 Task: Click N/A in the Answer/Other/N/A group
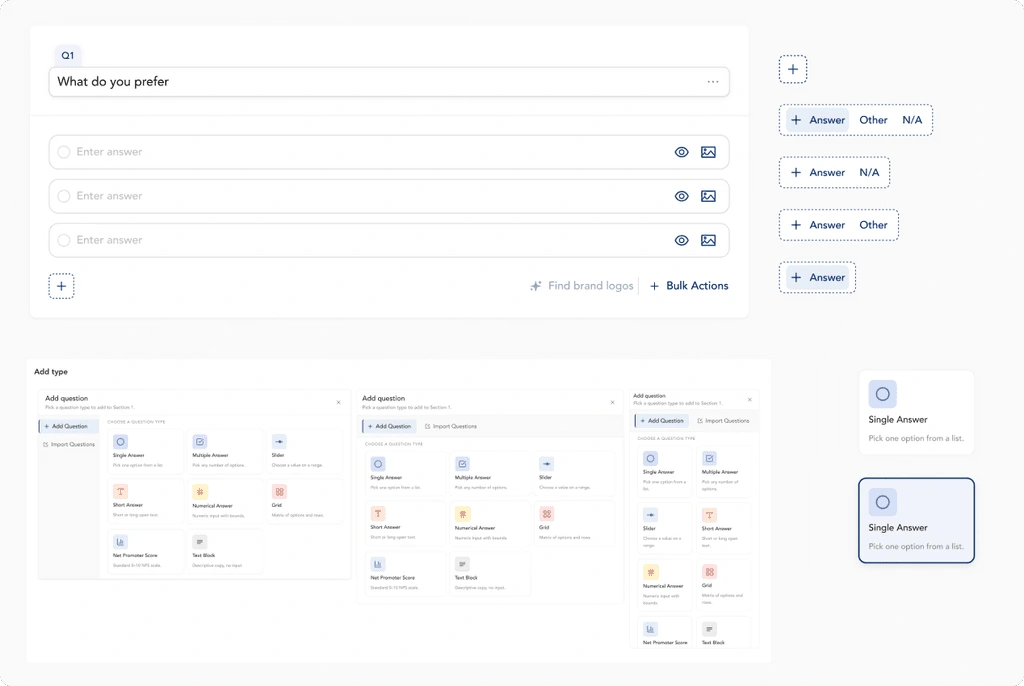(x=912, y=120)
